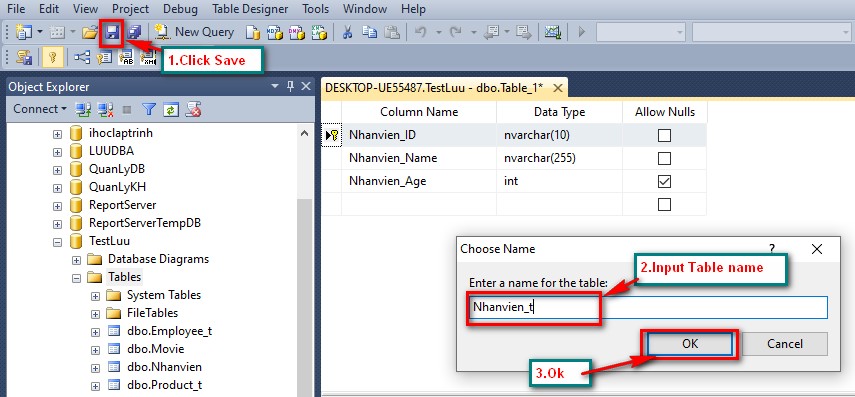Open a New Query window
The height and width of the screenshot is (397, 855).
194,32
